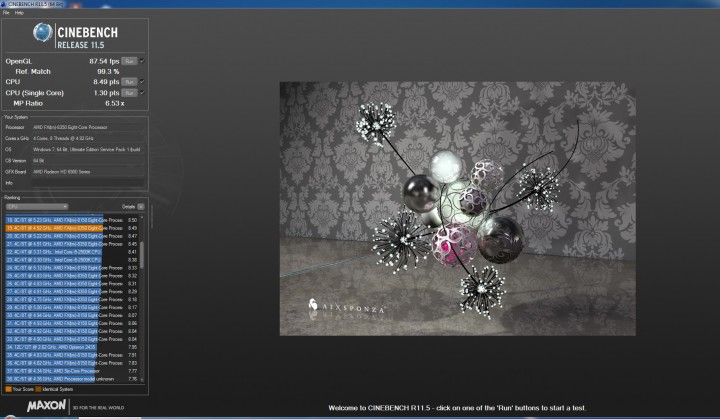Click the MP Ratio value 6.53 x
The height and width of the screenshot is (419, 720).
(x=115, y=103)
